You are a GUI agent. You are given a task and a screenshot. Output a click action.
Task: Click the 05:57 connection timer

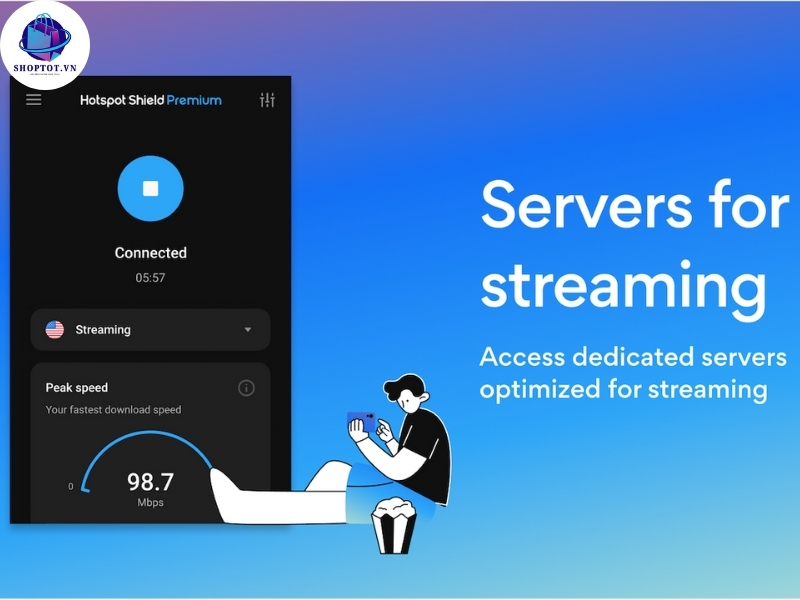[150, 278]
